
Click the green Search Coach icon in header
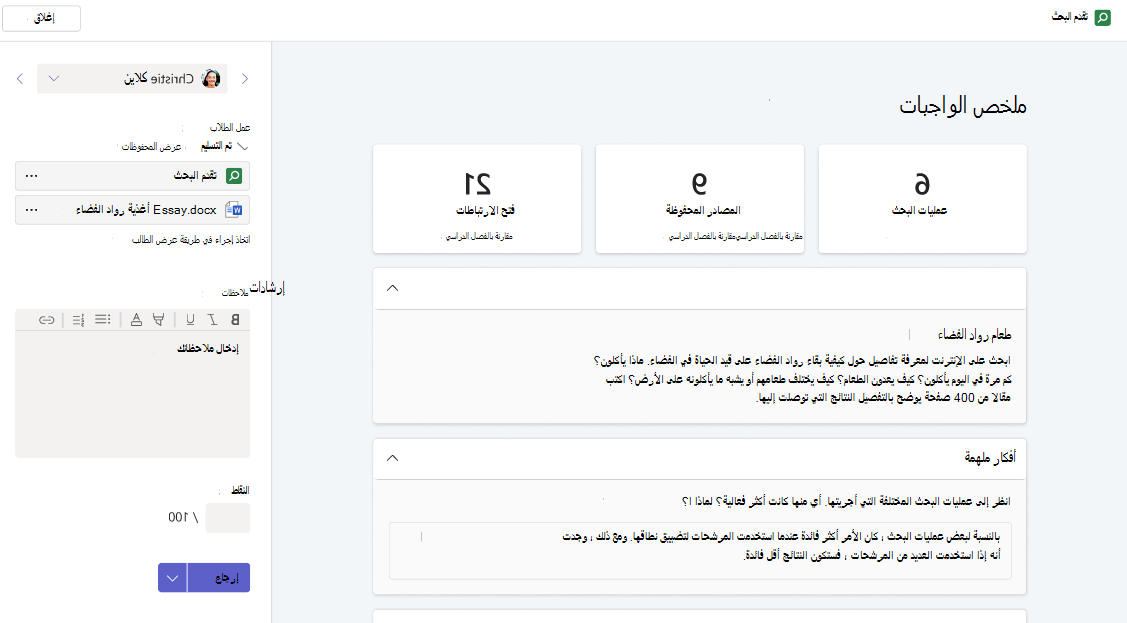tap(1102, 18)
